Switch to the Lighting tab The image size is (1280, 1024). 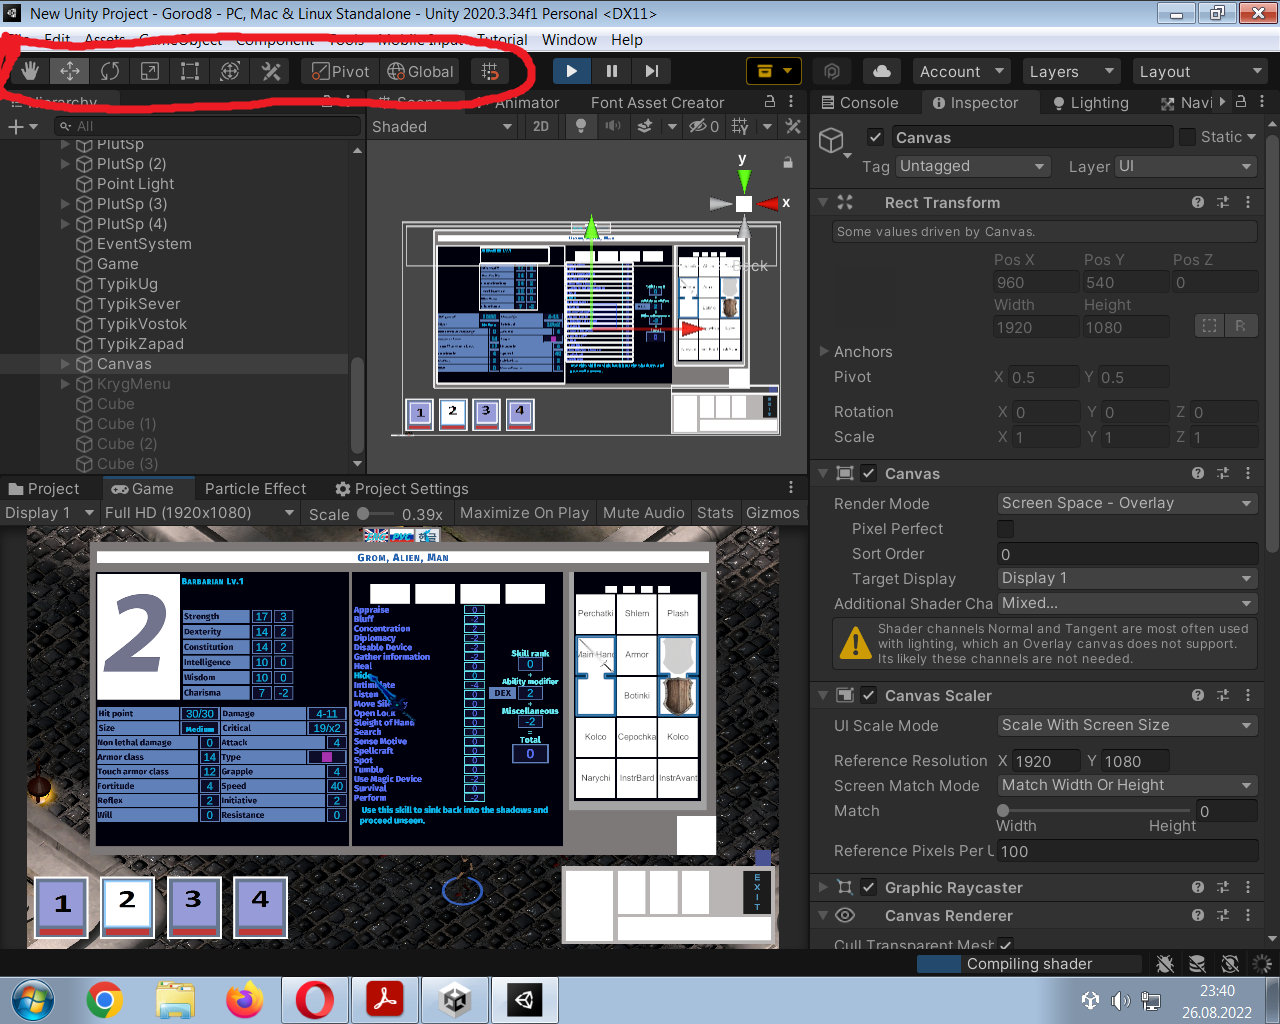pos(1090,102)
